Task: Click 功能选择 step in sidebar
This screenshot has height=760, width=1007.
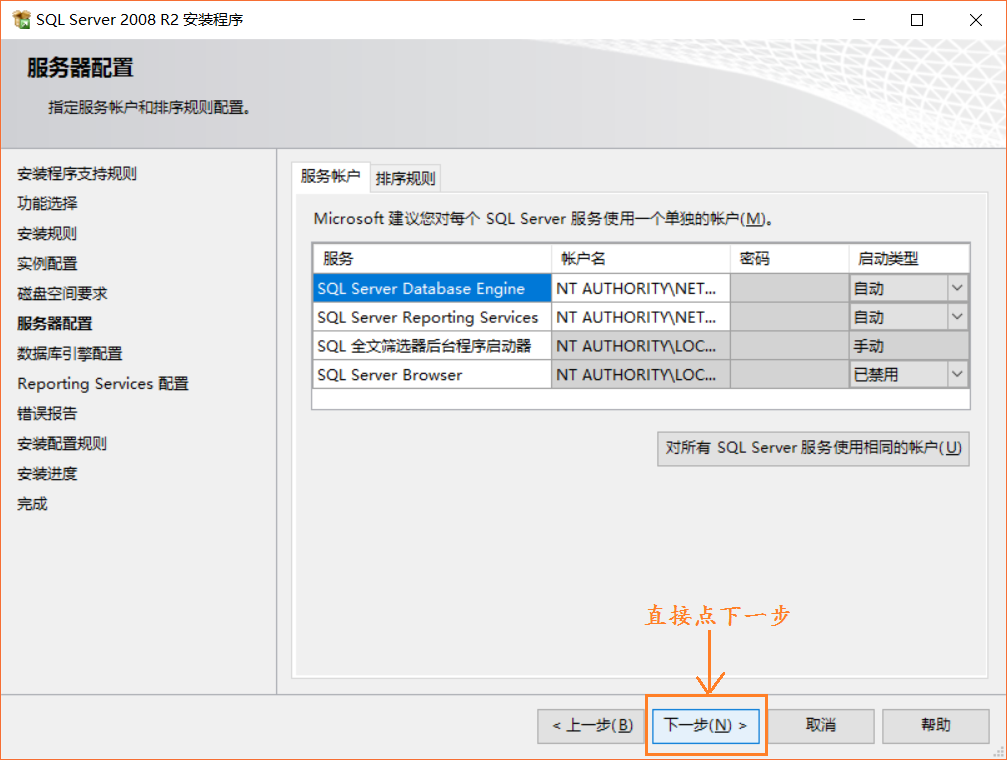Action: click(47, 204)
